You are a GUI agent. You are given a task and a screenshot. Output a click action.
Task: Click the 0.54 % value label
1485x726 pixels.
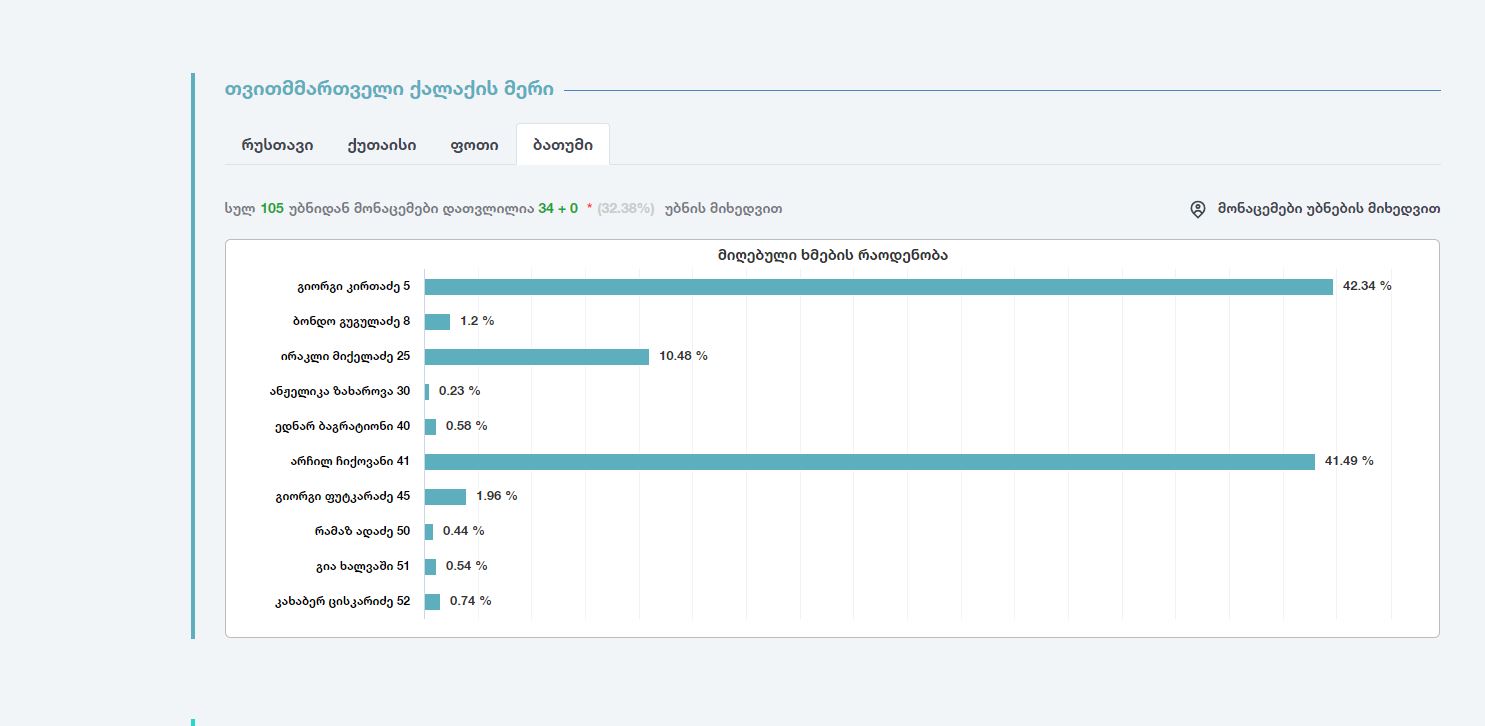click(x=467, y=566)
